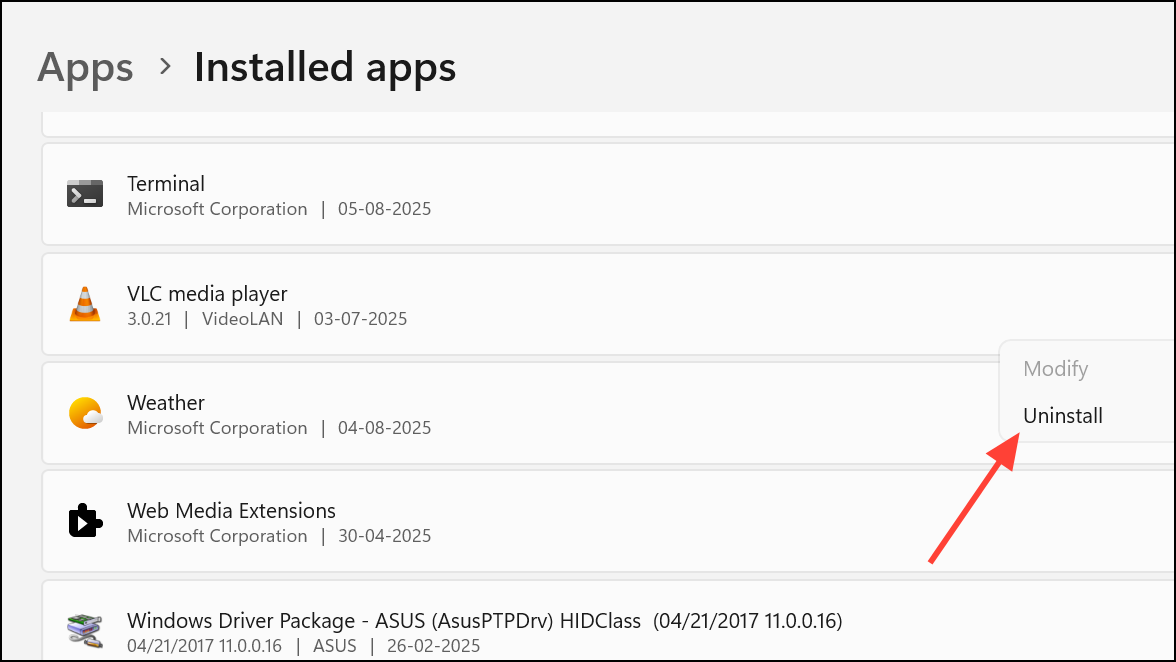This screenshot has width=1176, height=662.
Task: Click the Terminal app icon
Action: click(x=85, y=194)
